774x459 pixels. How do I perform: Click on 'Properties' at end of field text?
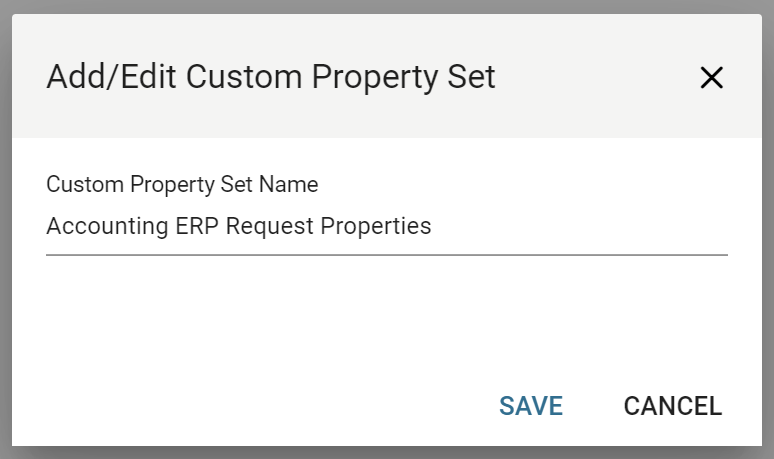(375, 227)
